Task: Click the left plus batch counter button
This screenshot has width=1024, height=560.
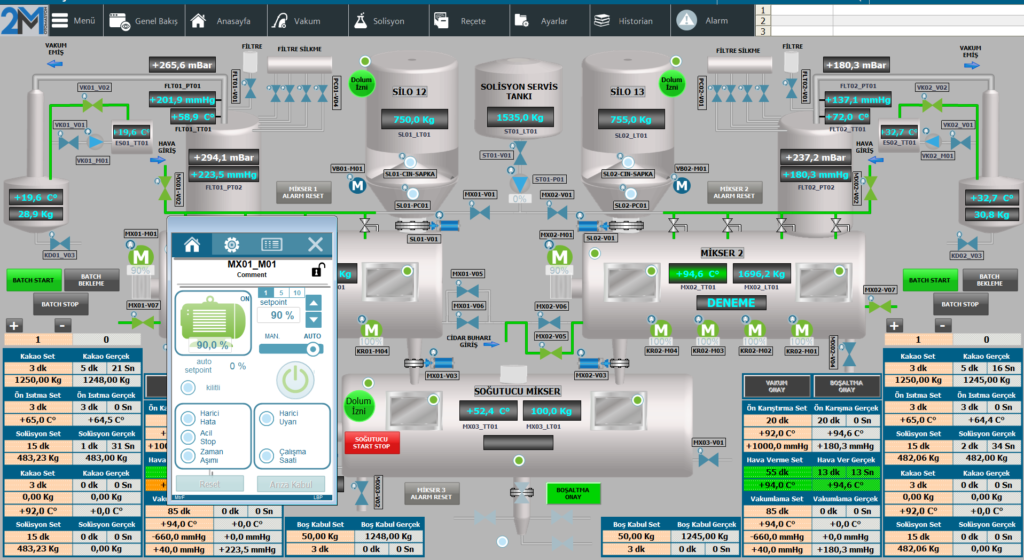Action: point(14,325)
